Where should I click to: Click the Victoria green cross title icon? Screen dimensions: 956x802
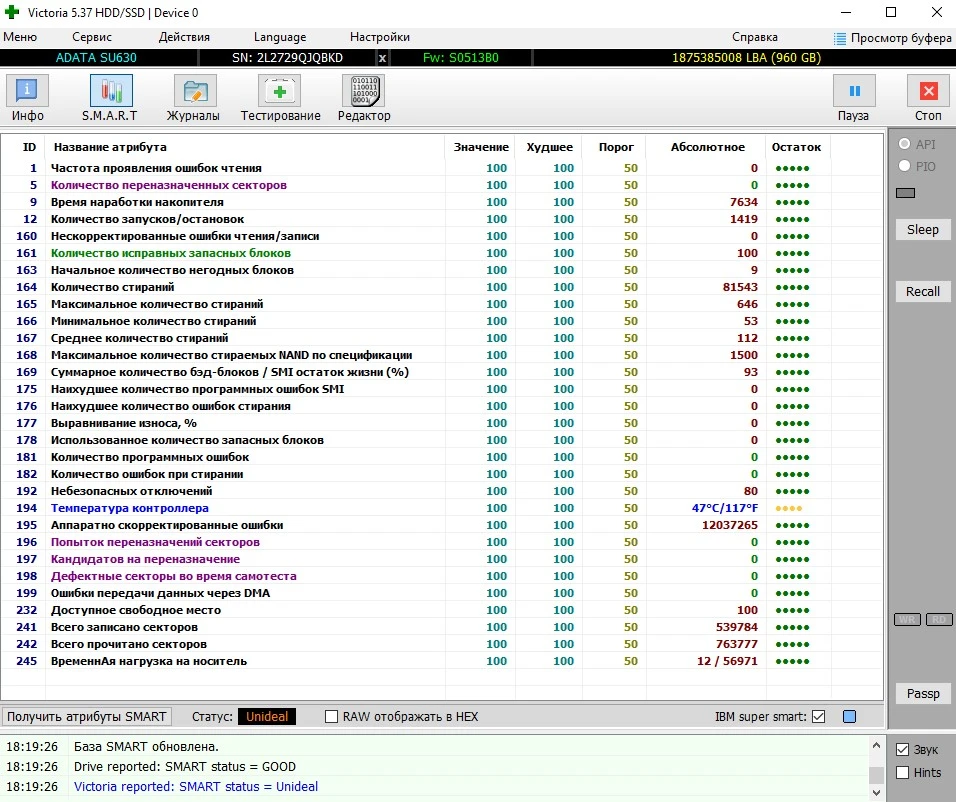[12, 12]
